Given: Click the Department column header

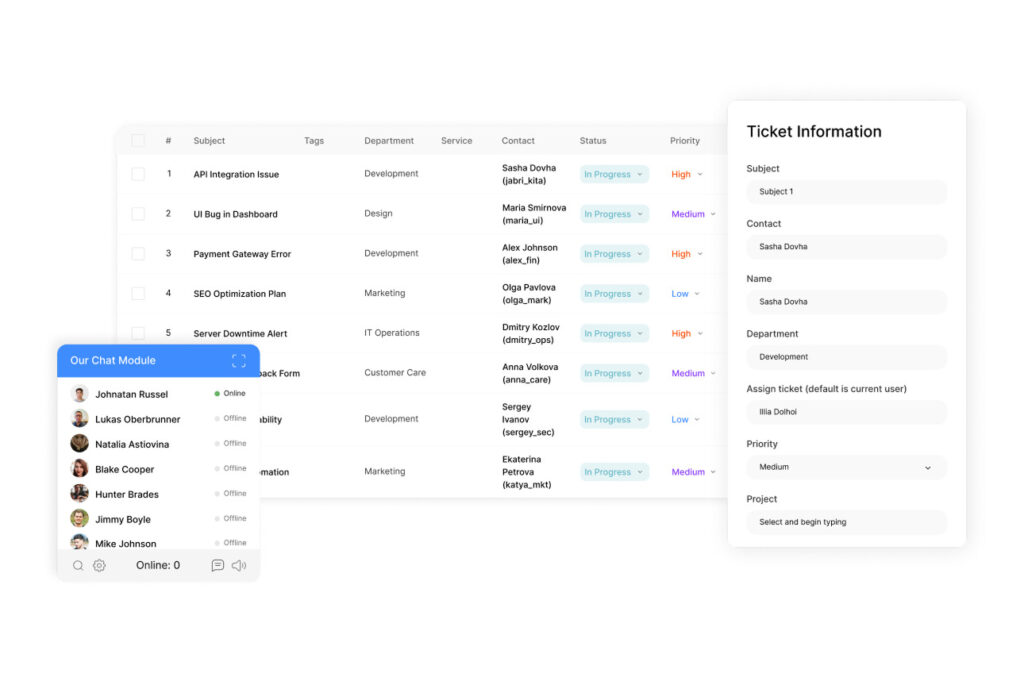Looking at the screenshot, I should point(388,141).
